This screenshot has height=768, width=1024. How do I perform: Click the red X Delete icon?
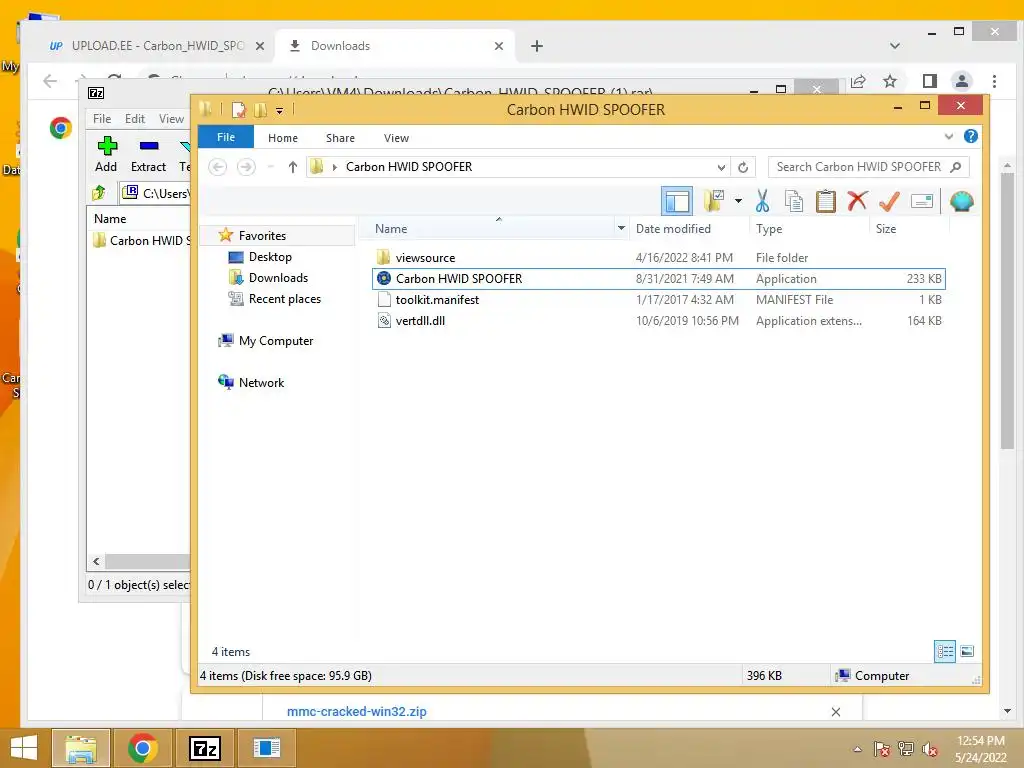[x=857, y=201]
